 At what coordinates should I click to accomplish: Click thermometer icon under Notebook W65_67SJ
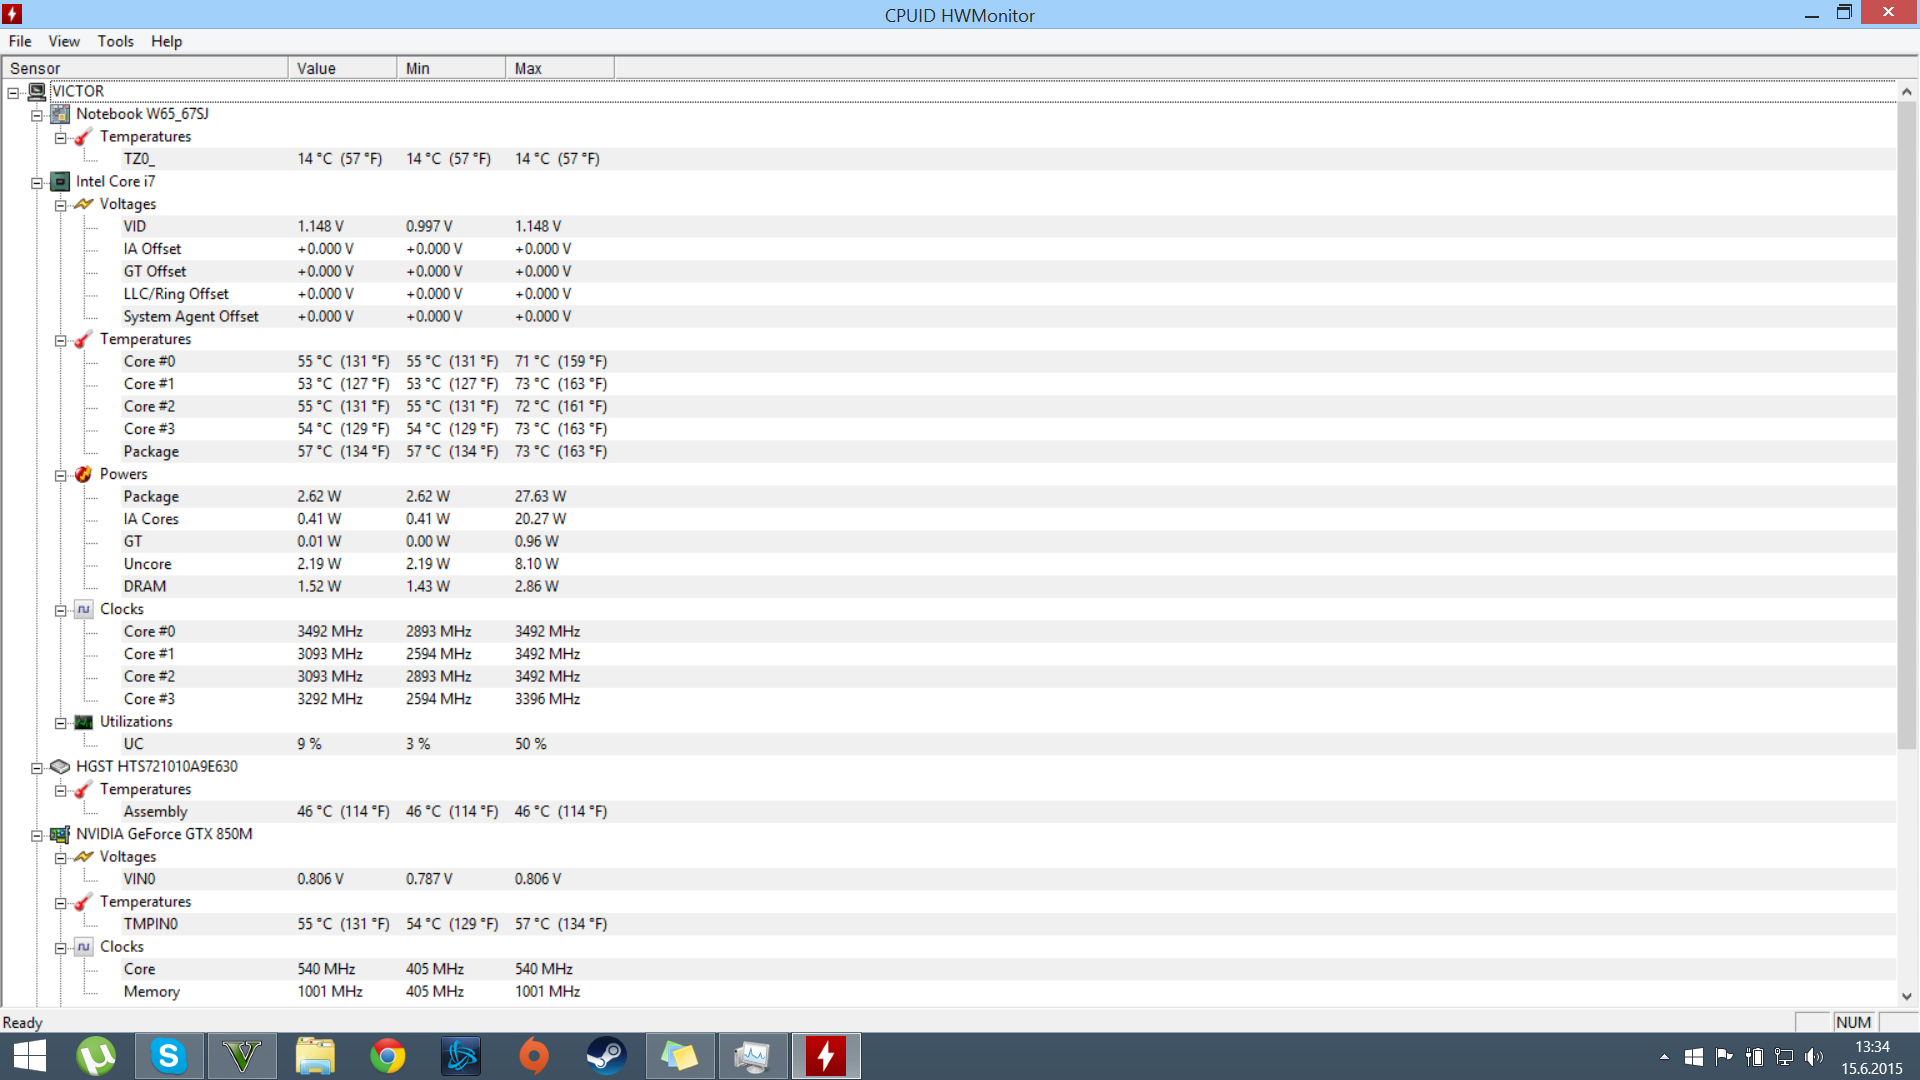pyautogui.click(x=84, y=136)
